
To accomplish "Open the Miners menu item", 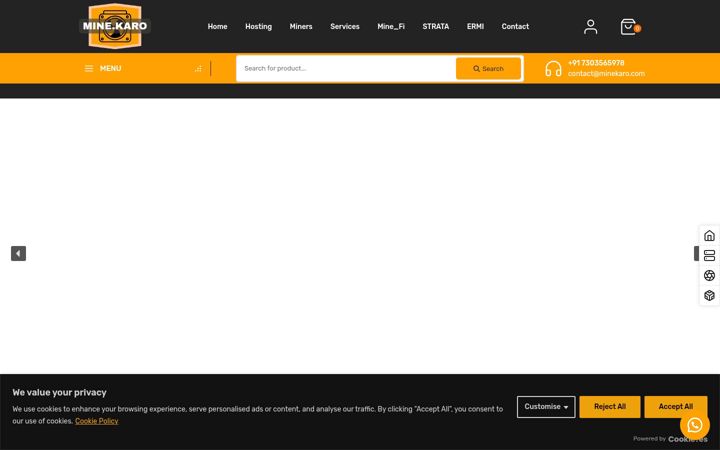I will point(301,27).
